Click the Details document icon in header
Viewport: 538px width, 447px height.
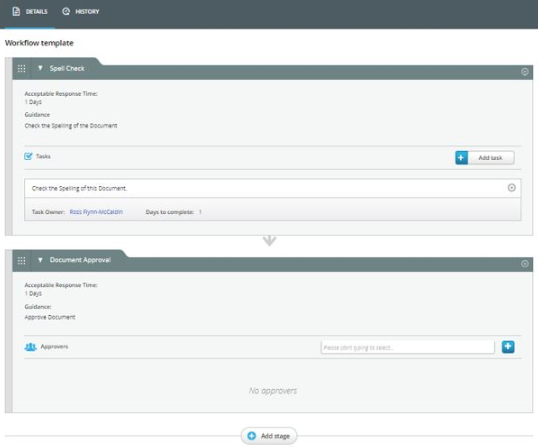[x=16, y=11]
